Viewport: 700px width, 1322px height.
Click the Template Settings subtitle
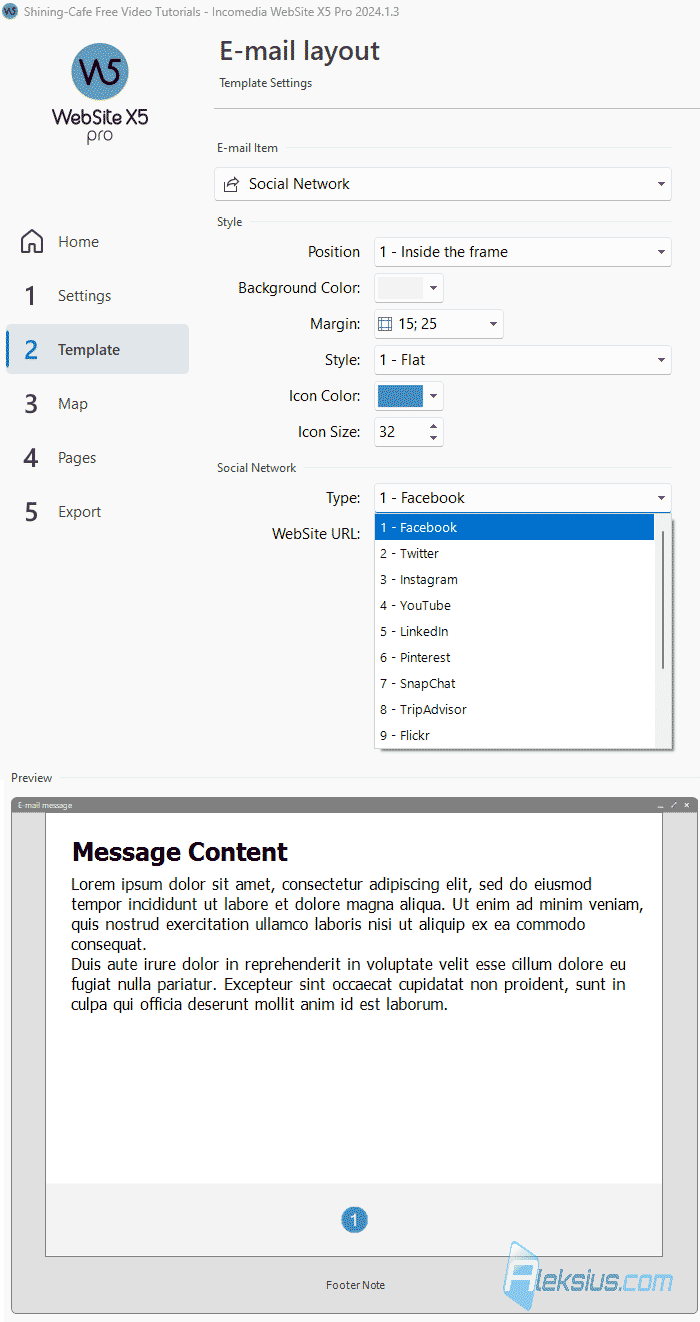[266, 83]
